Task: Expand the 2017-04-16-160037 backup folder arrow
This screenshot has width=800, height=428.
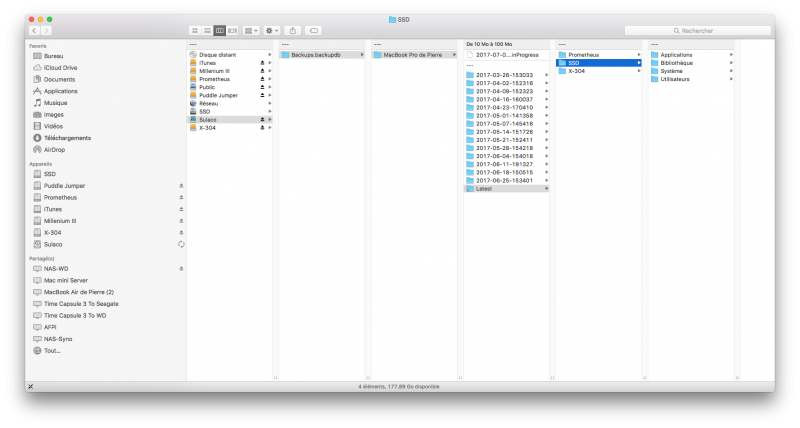Action: (546, 99)
